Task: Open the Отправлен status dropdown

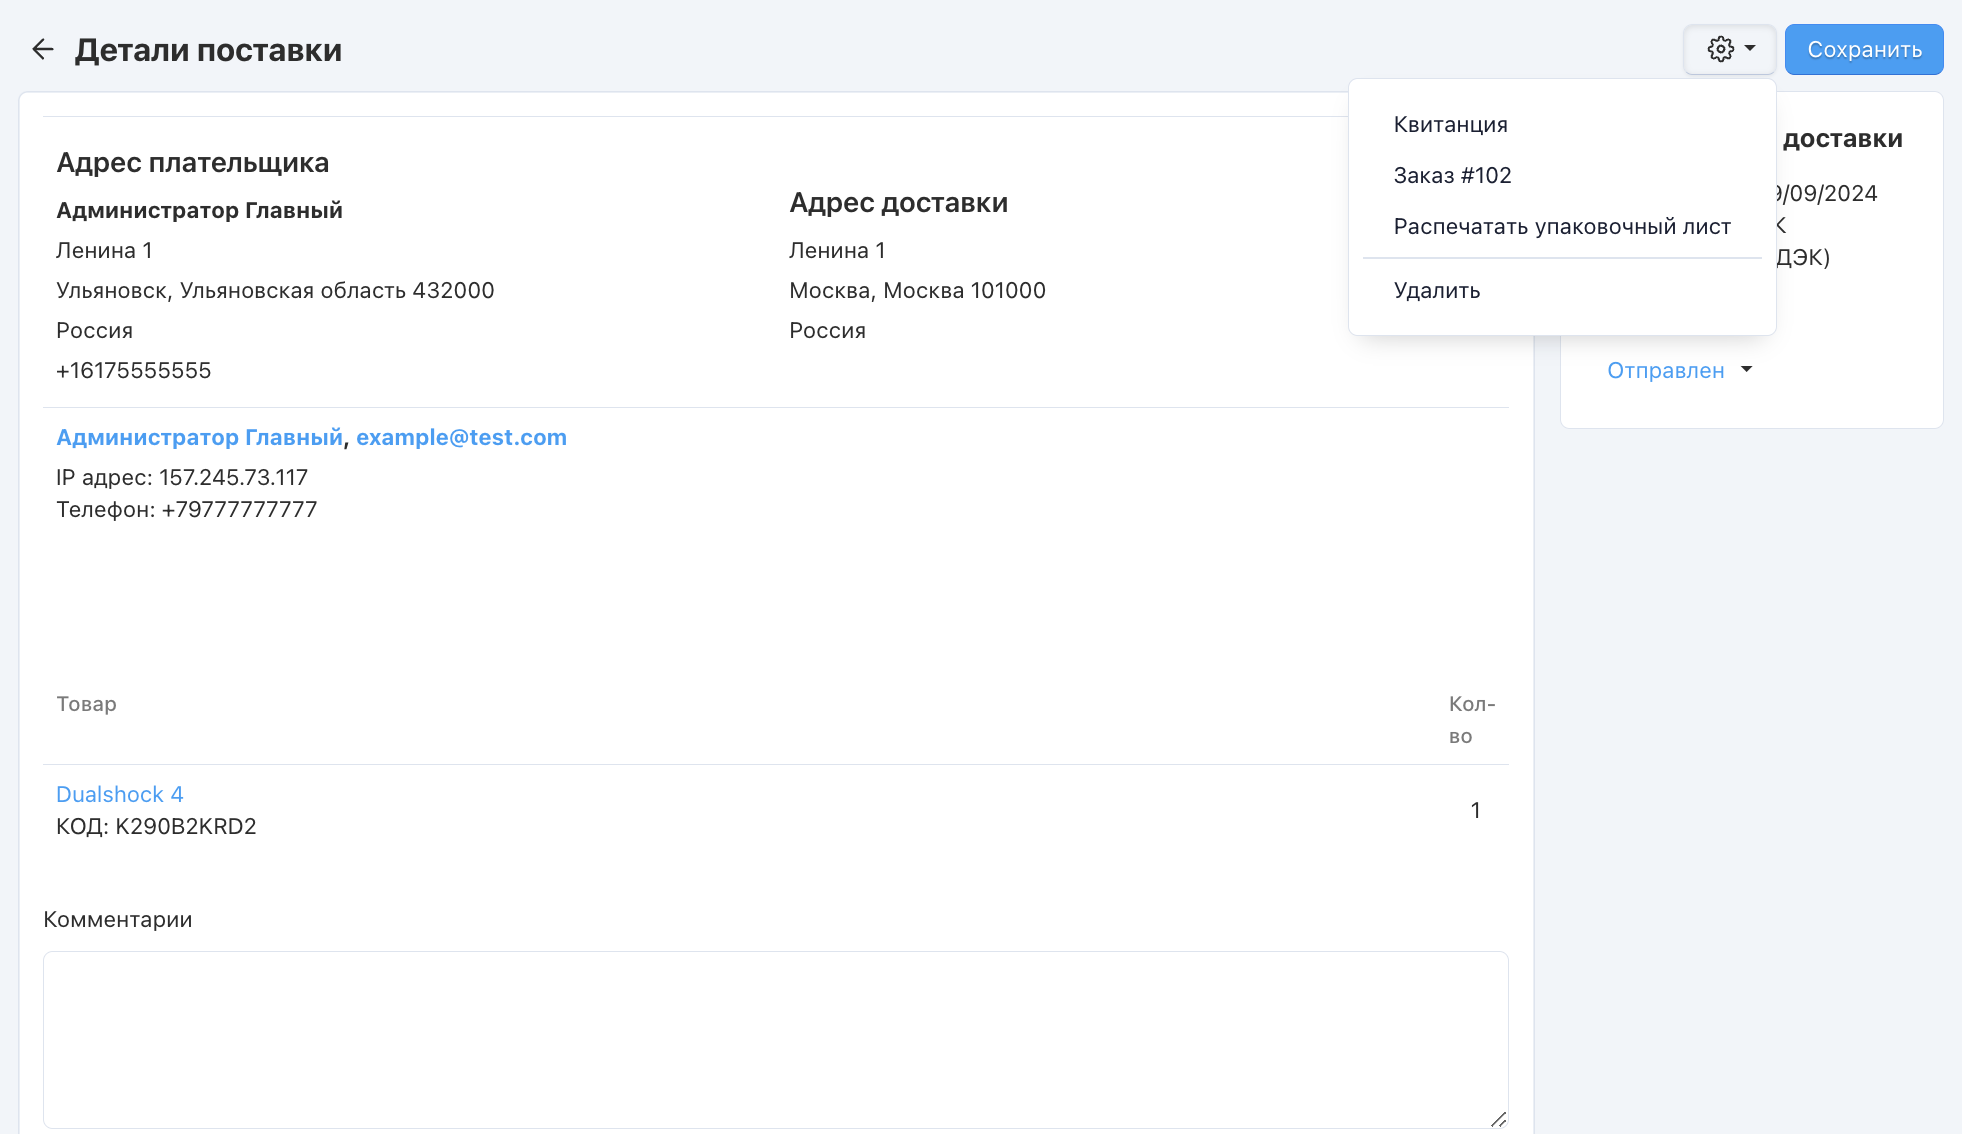Action: [x=1665, y=370]
